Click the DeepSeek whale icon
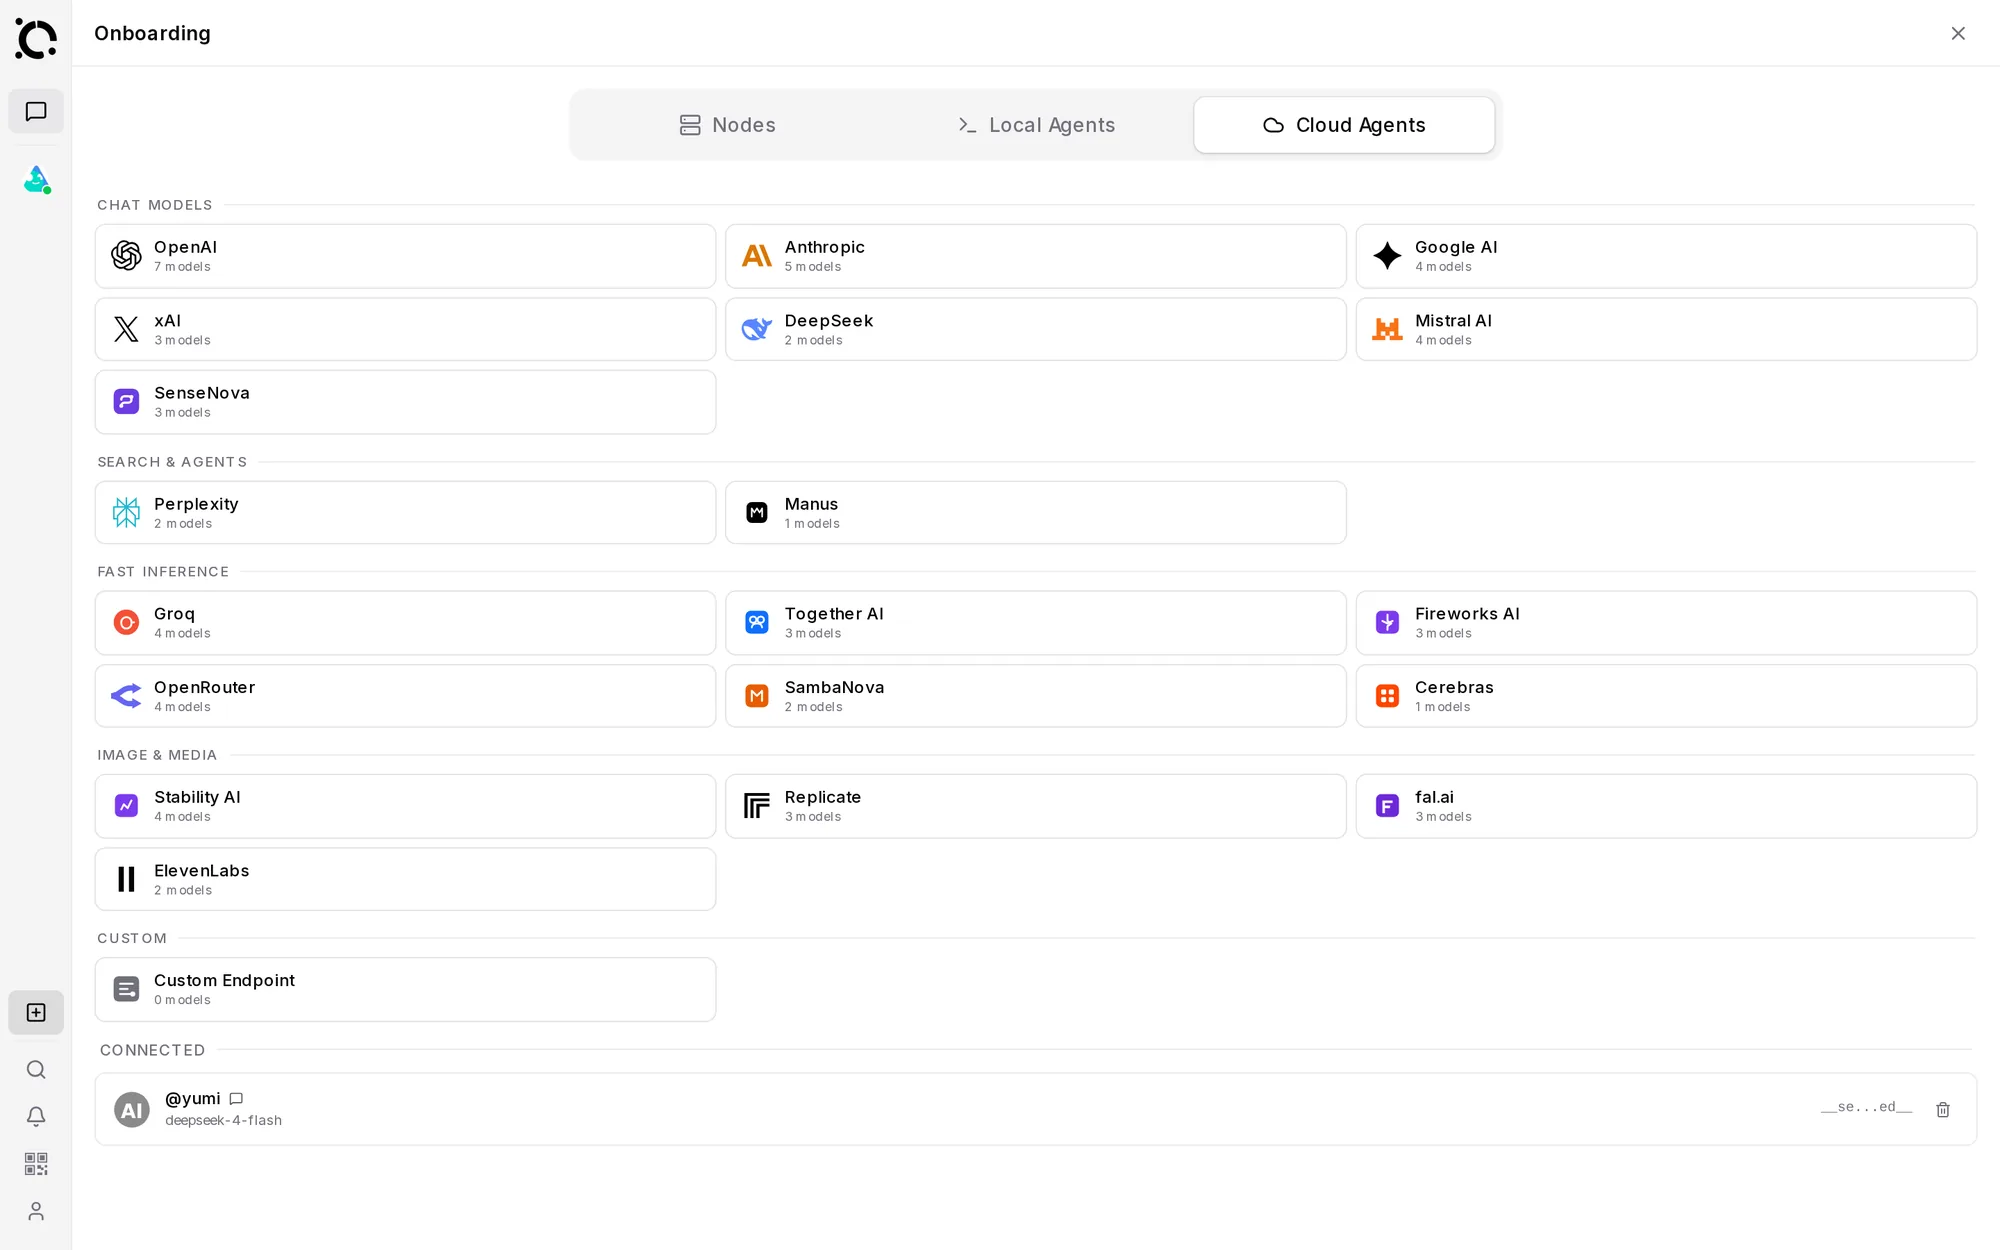This screenshot has width=2000, height=1250. pyautogui.click(x=757, y=329)
